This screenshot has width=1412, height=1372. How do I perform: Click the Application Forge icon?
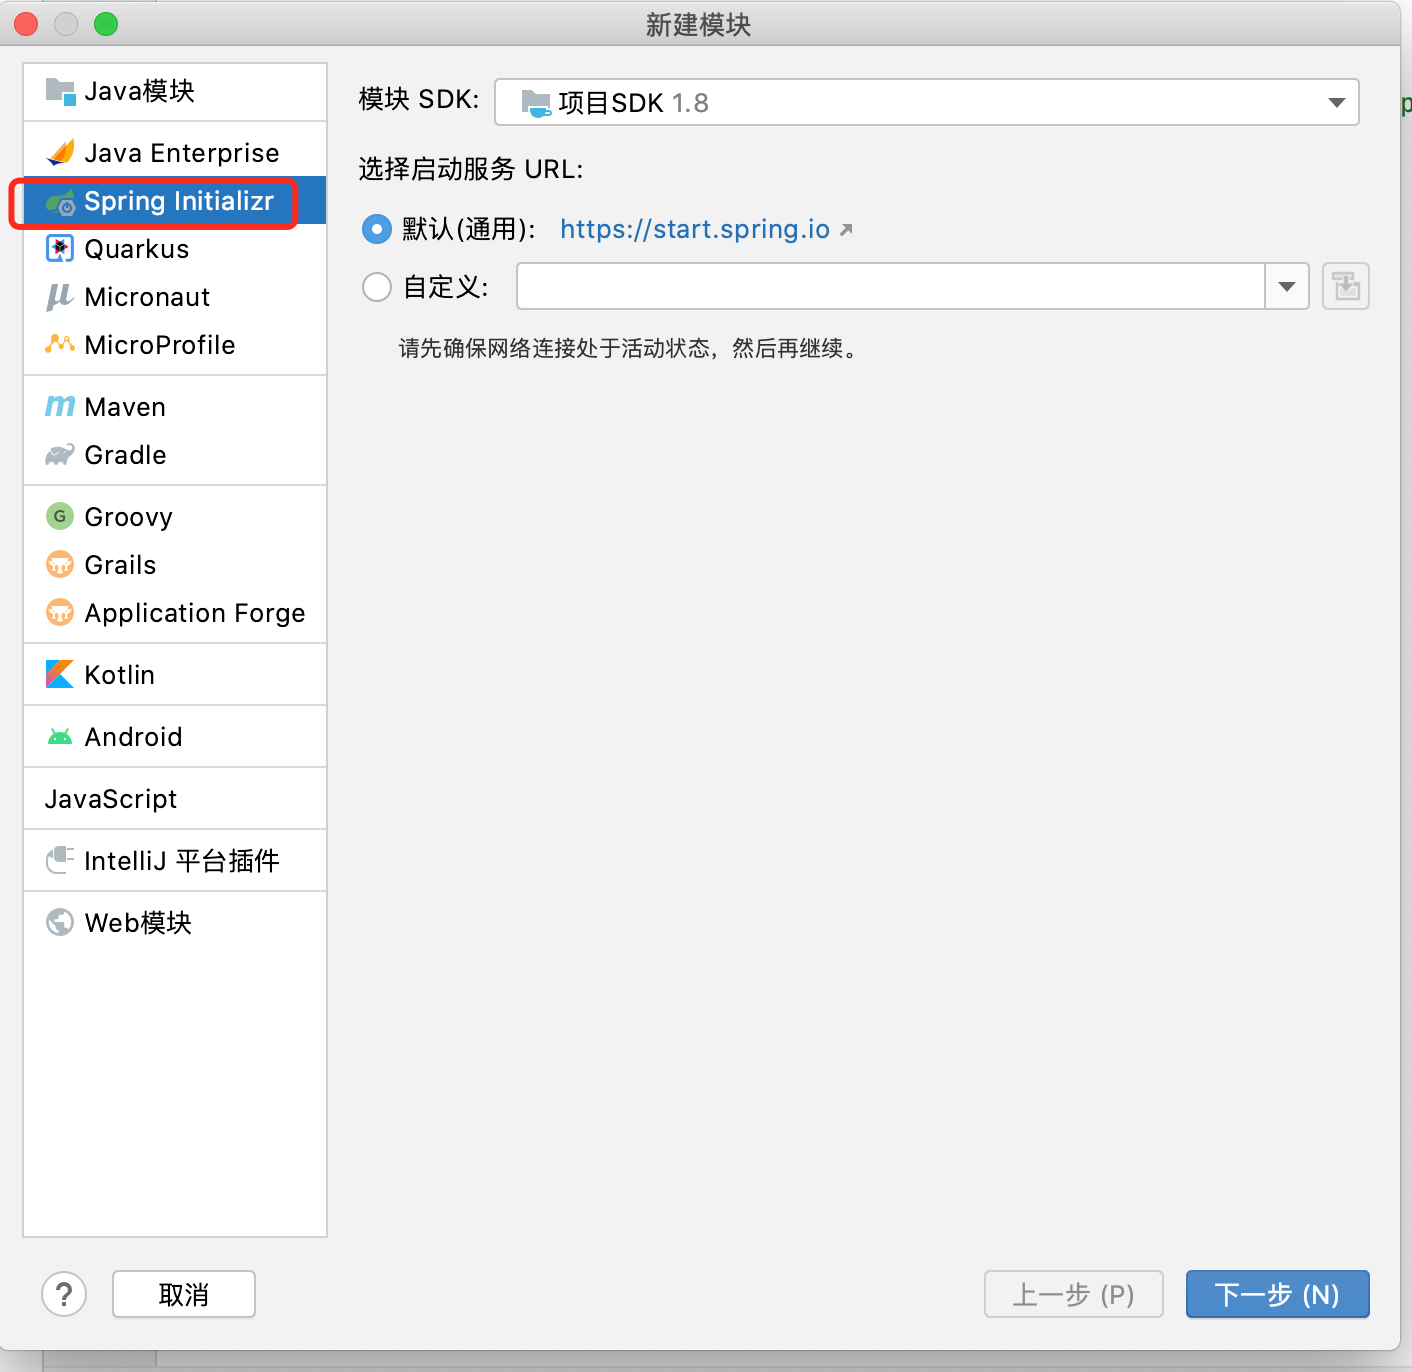click(x=60, y=612)
